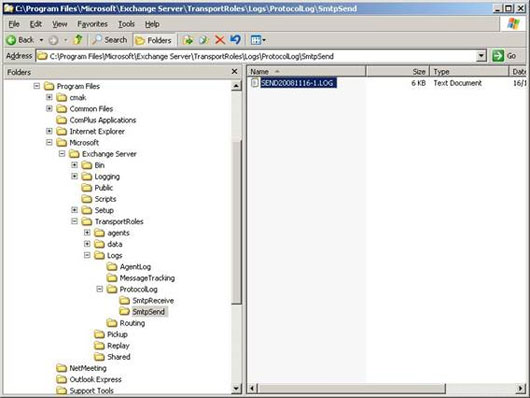Click the Undo toolbar icon
The image size is (530, 398).
pyautogui.click(x=235, y=40)
